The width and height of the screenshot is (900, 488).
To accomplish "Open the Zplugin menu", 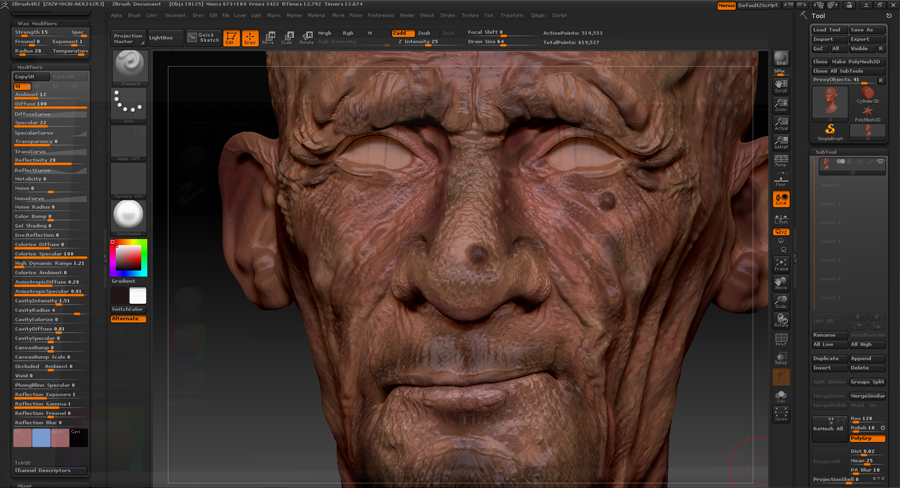I will point(538,16).
